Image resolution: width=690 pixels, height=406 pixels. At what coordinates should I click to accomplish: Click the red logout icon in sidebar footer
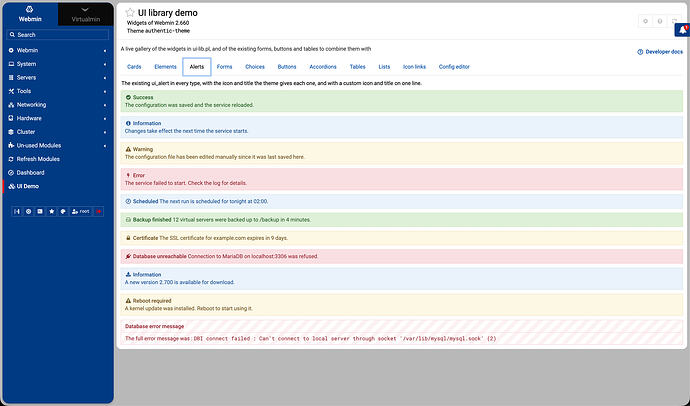(99, 212)
